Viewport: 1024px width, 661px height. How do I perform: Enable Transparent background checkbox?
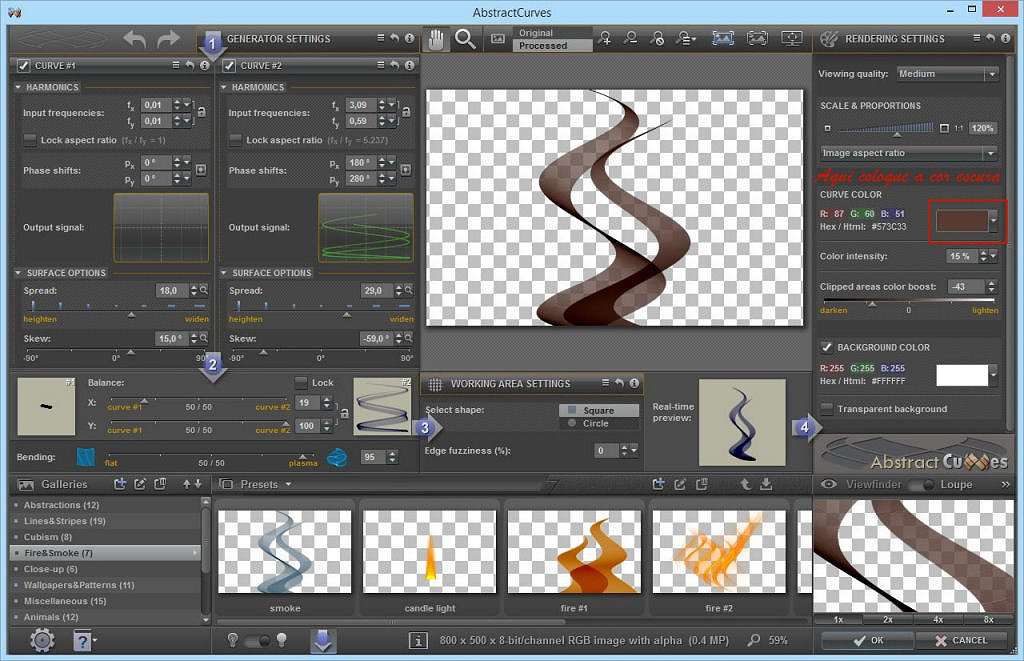click(x=827, y=409)
